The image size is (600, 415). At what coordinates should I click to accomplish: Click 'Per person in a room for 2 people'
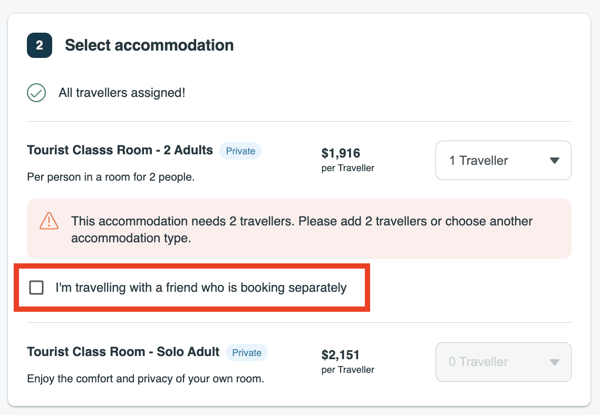coord(111,177)
